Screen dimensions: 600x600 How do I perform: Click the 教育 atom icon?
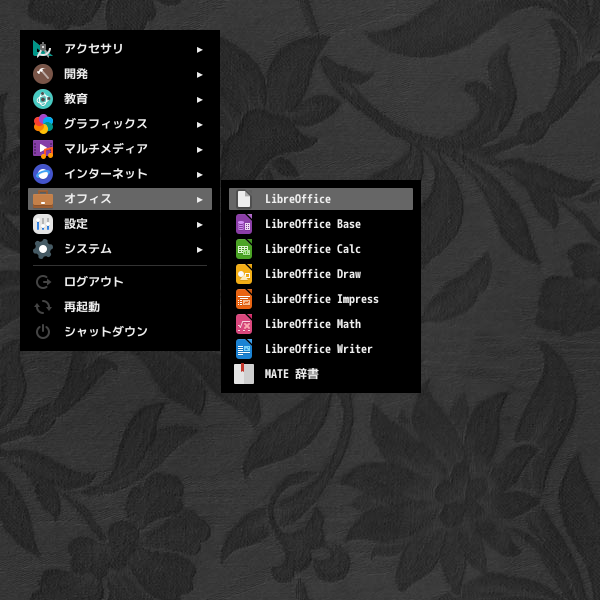click(43, 99)
